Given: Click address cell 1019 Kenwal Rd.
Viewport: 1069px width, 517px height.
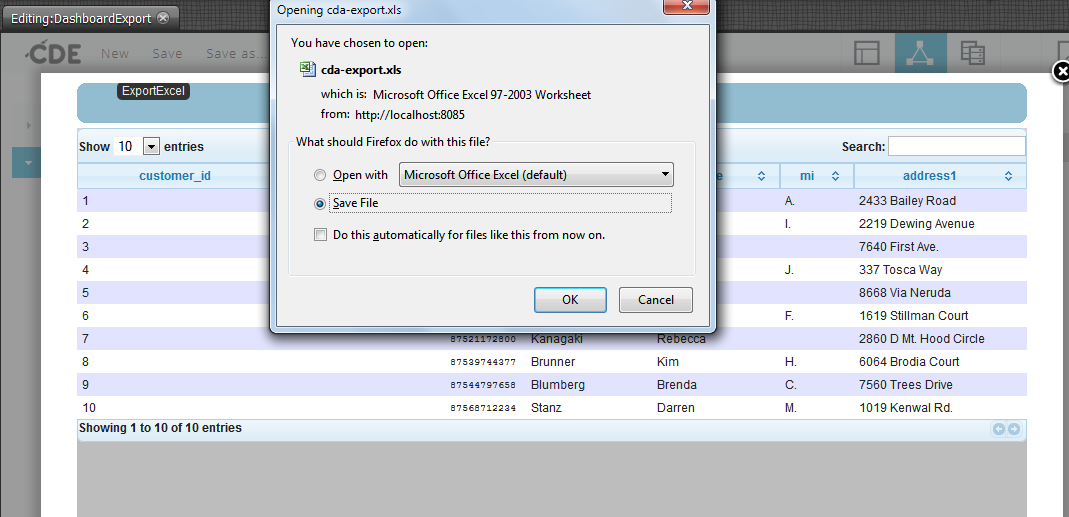Looking at the screenshot, I should point(905,408).
